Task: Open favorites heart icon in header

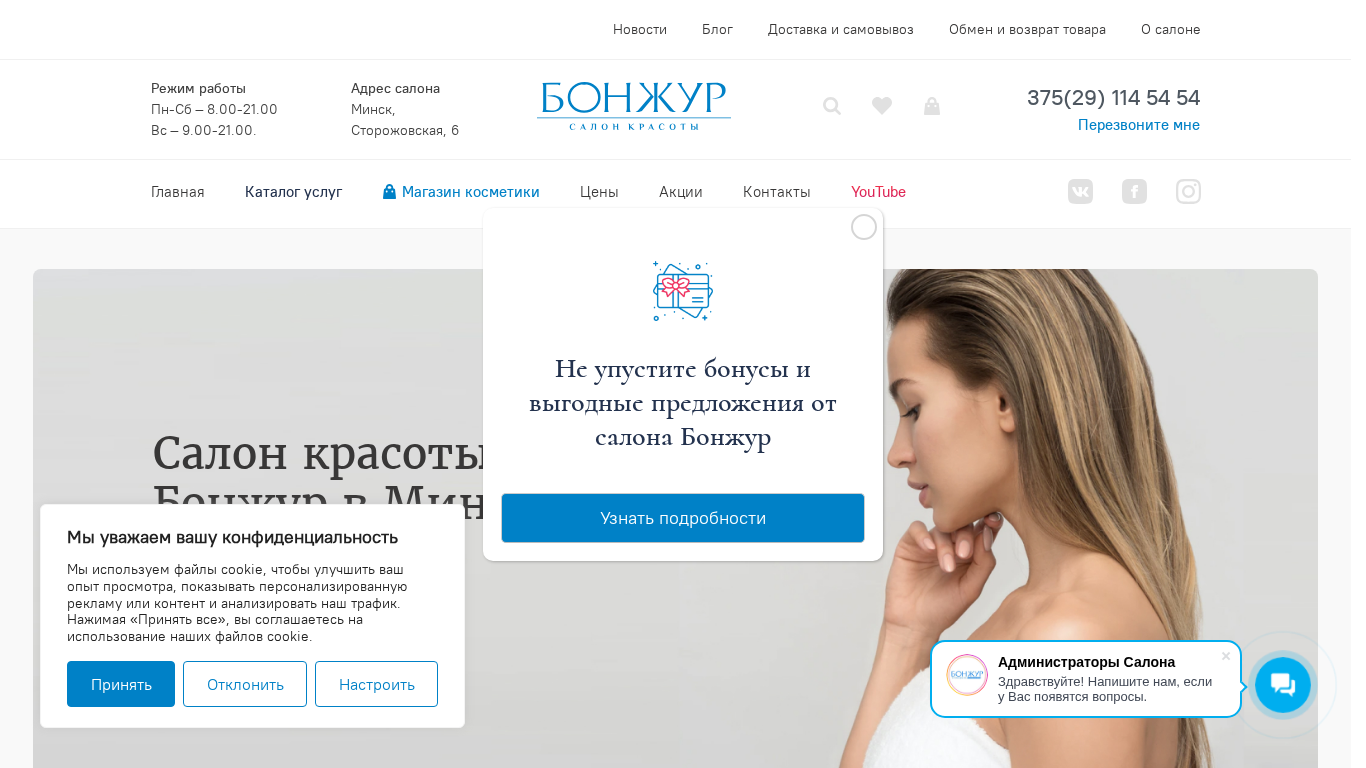Action: click(882, 106)
